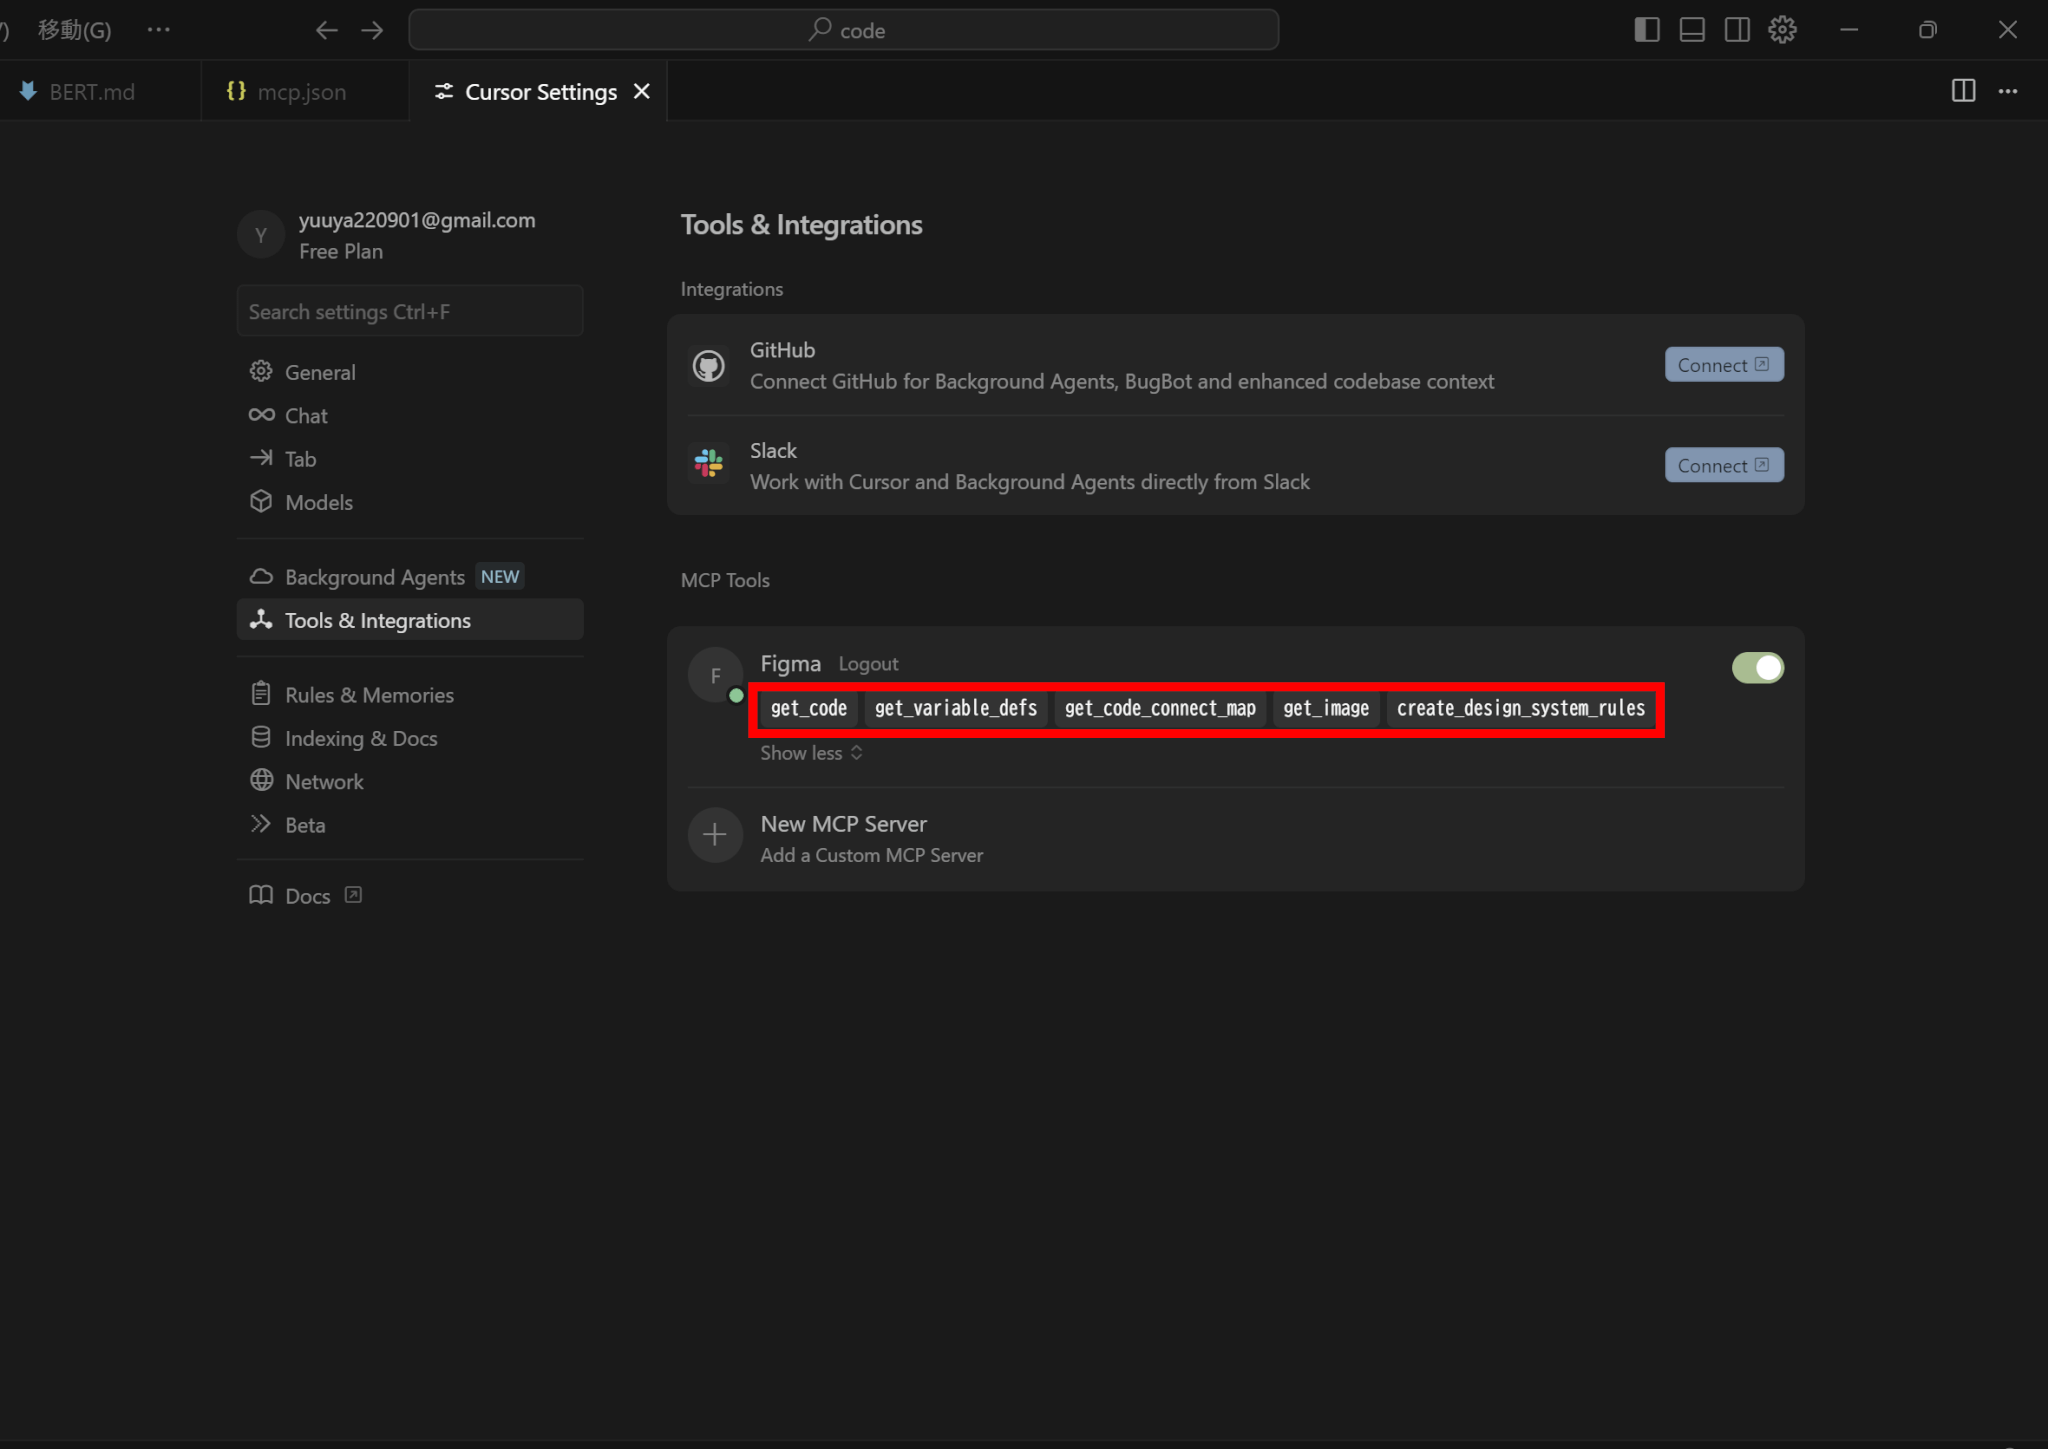Click the get_code_connect_map tool chip

click(1160, 708)
